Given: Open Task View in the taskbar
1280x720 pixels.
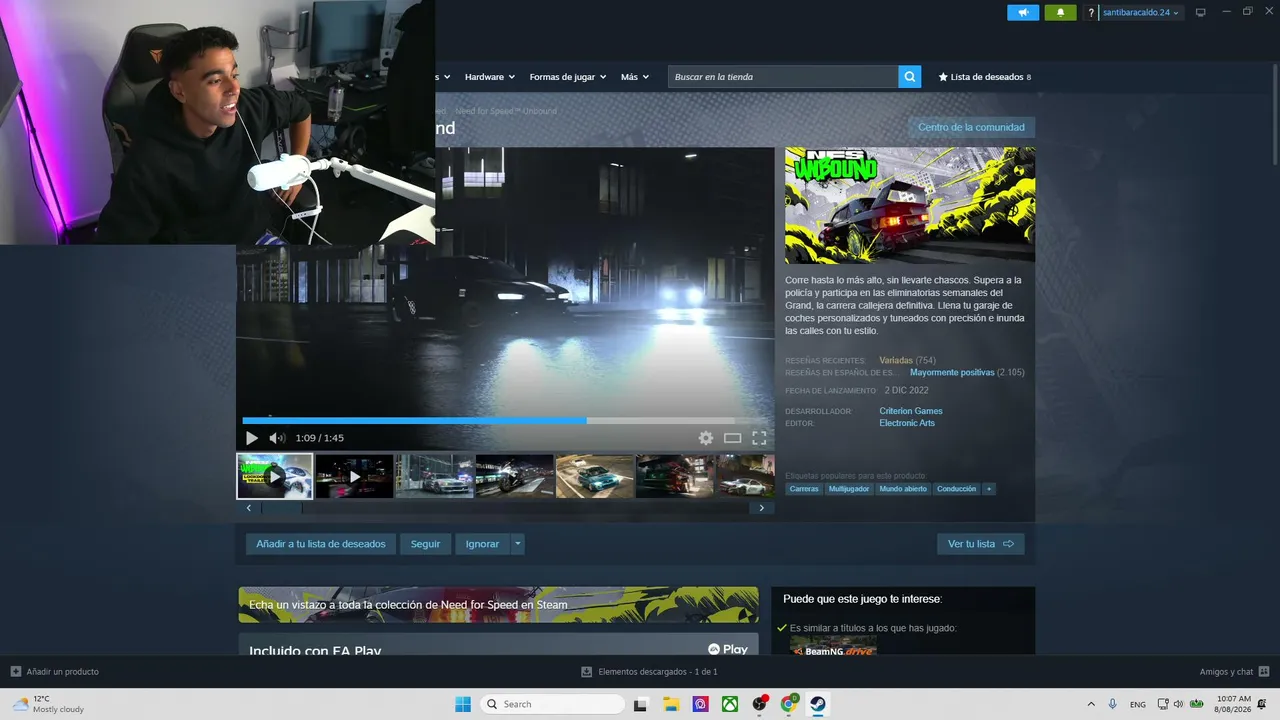Looking at the screenshot, I should (x=641, y=704).
